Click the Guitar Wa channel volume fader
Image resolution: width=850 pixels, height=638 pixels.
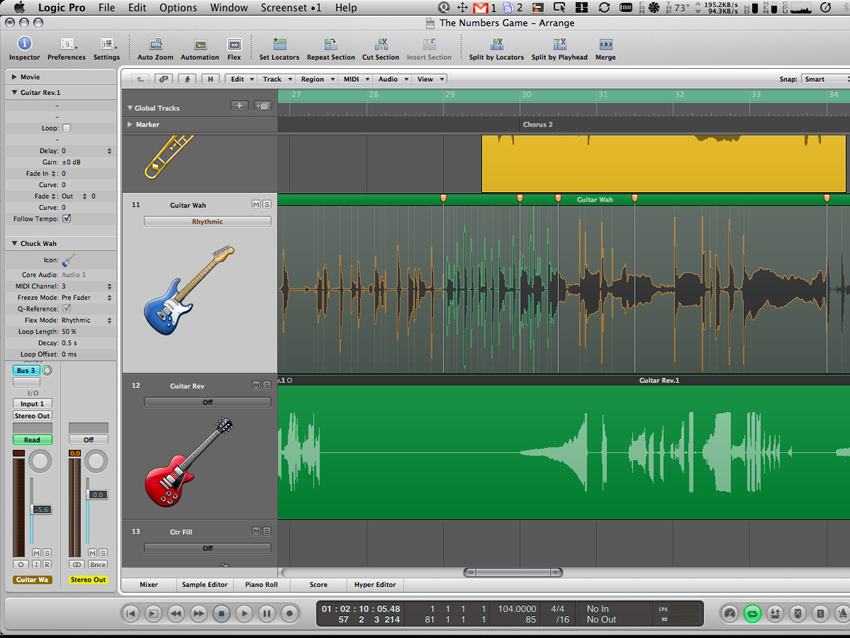pyautogui.click(x=42, y=510)
